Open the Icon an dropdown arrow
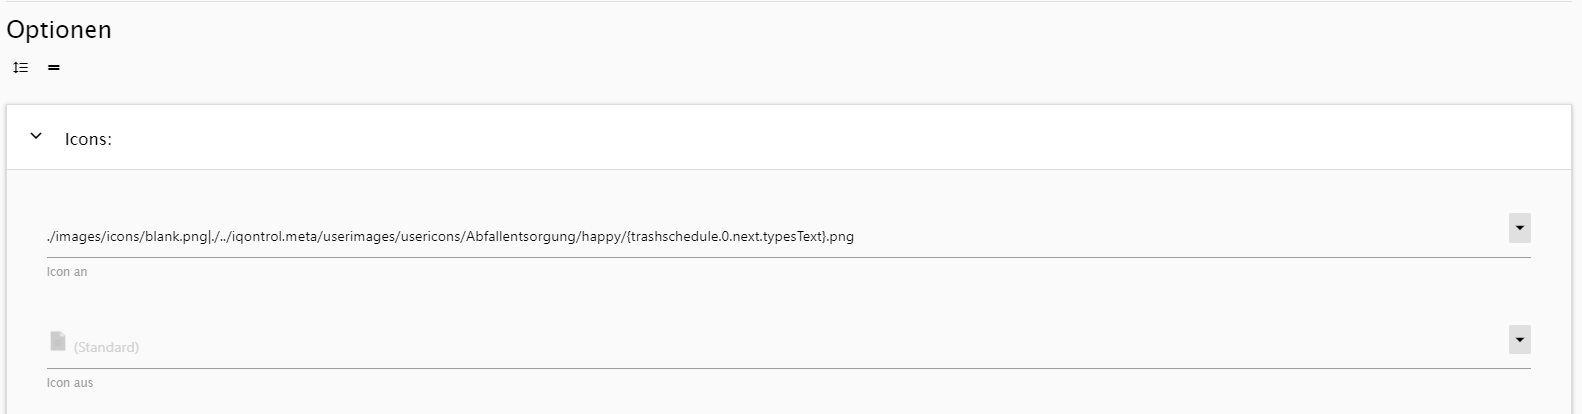This screenshot has width=1582, height=414. click(x=1519, y=228)
